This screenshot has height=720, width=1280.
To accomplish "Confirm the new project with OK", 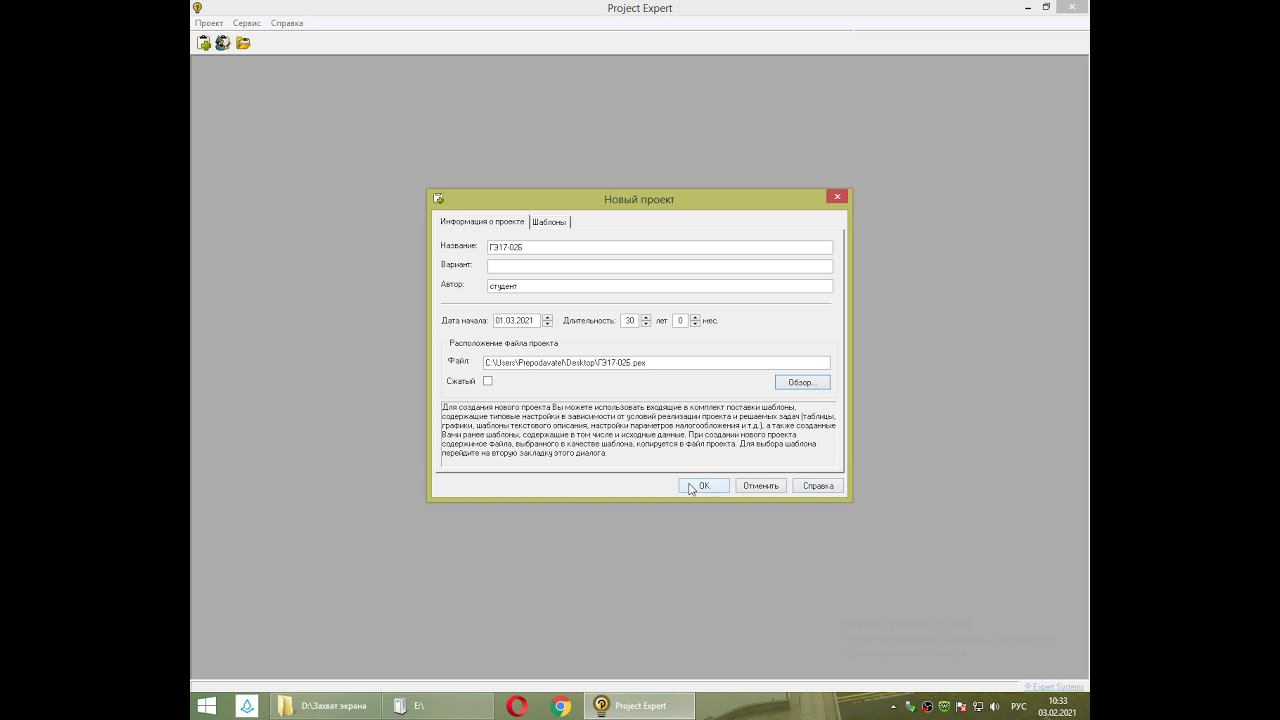I will coord(704,486).
